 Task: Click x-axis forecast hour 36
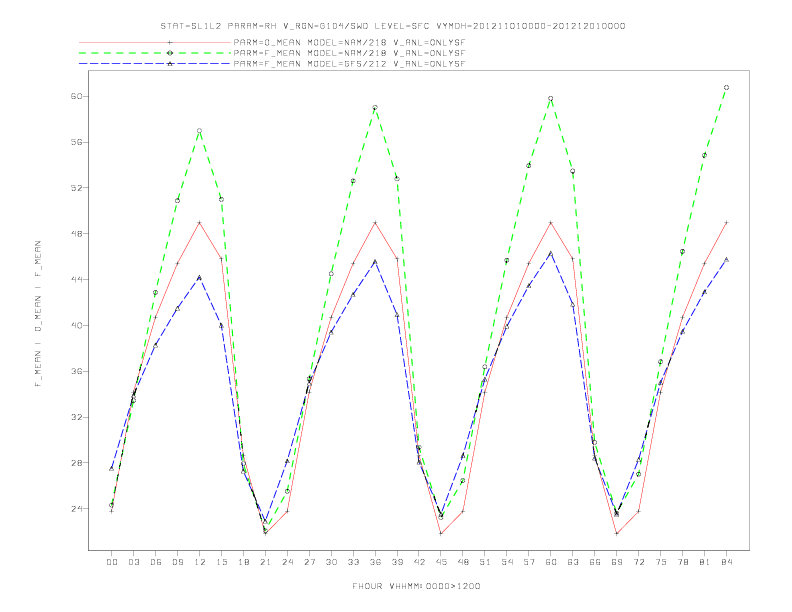tap(375, 562)
